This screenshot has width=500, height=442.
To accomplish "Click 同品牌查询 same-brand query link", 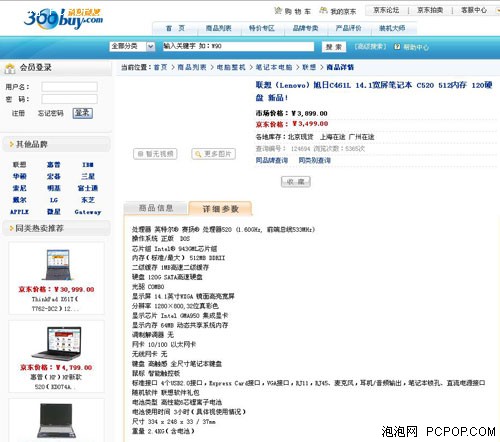I will pyautogui.click(x=272, y=161).
